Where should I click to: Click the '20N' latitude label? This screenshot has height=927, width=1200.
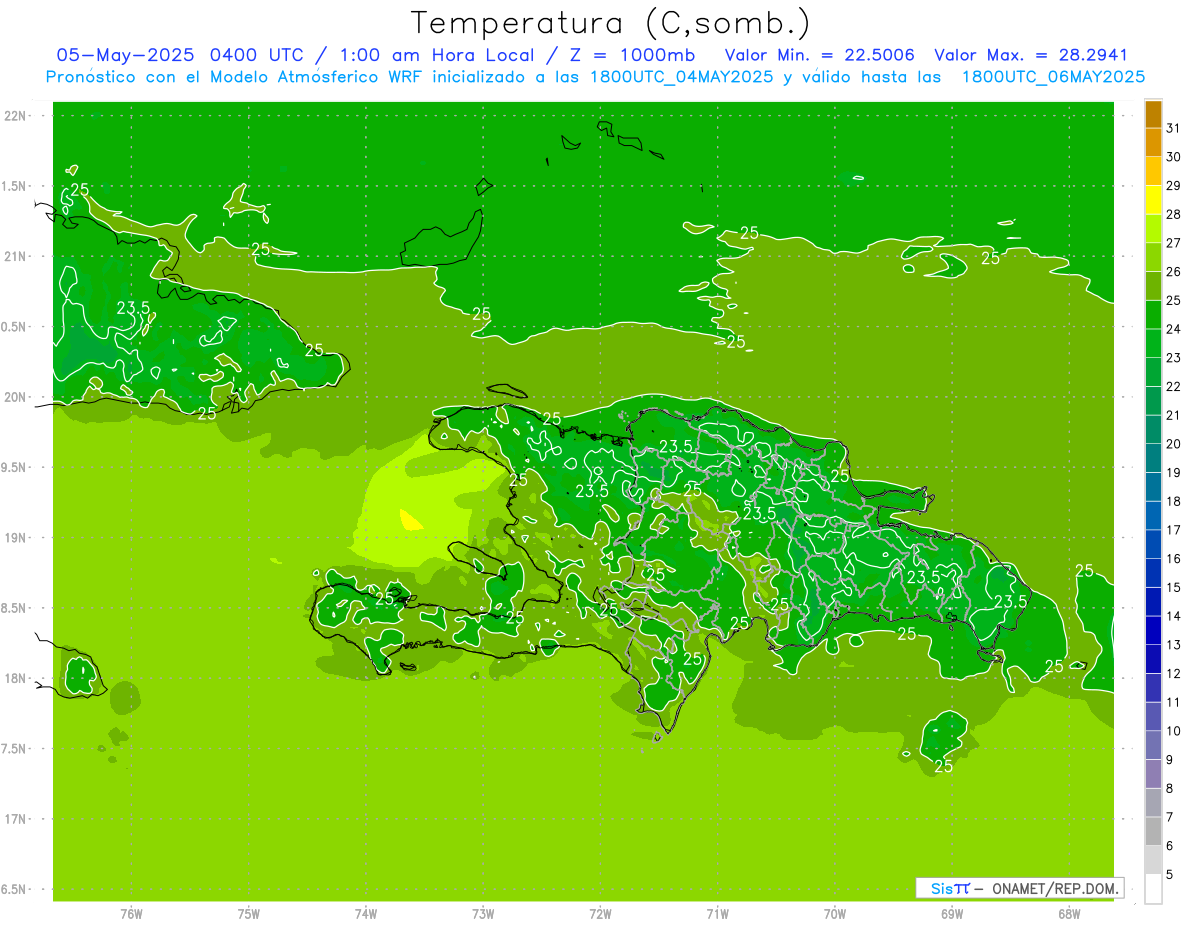coord(16,397)
